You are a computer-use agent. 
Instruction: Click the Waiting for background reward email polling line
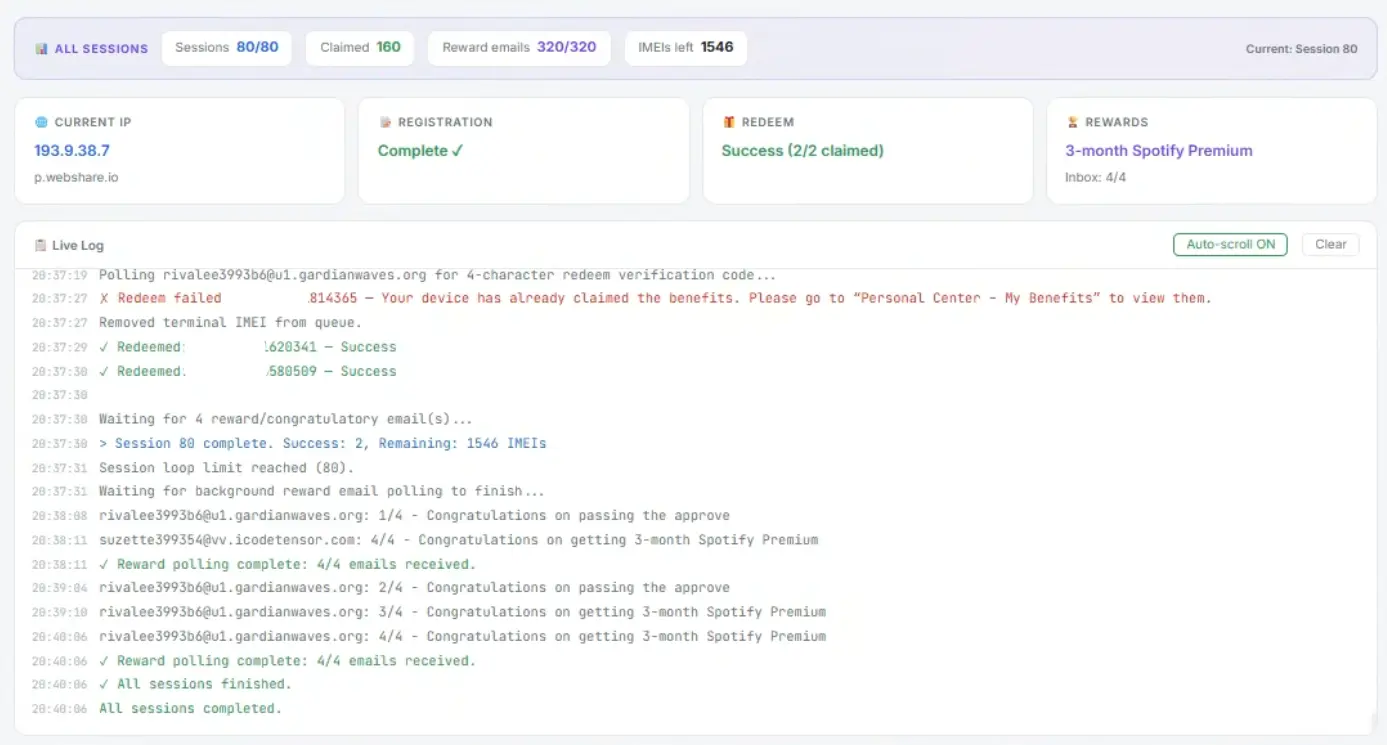[x=322, y=491]
